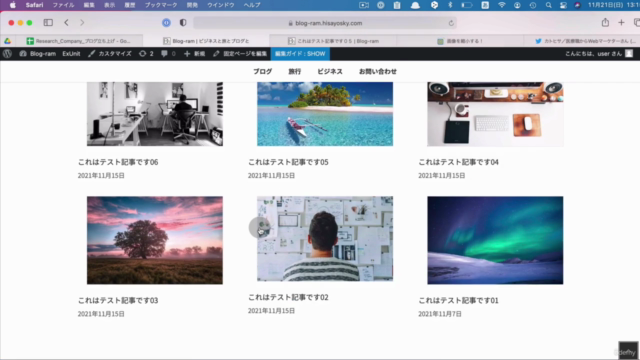Open the ファイル menu
640x360 pixels.
coord(63,5)
